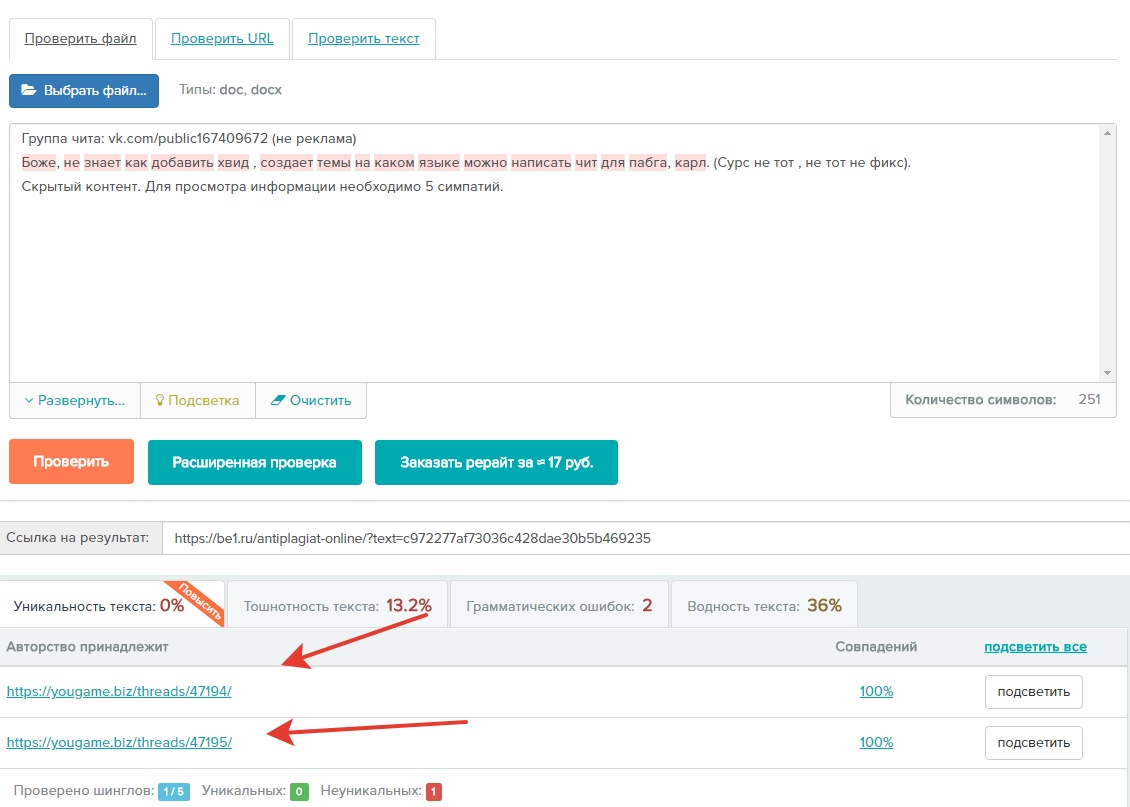This screenshot has height=807, width=1130.
Task: Click the text area scrollbar up arrow
Action: click(1107, 133)
